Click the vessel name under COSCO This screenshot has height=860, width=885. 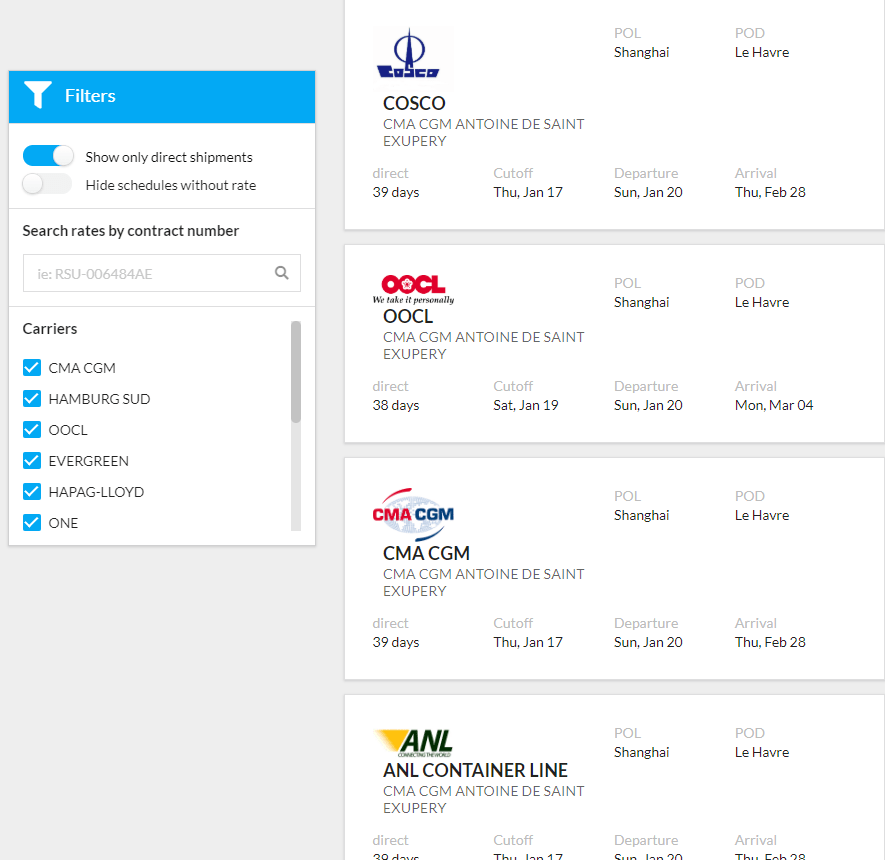[484, 133]
